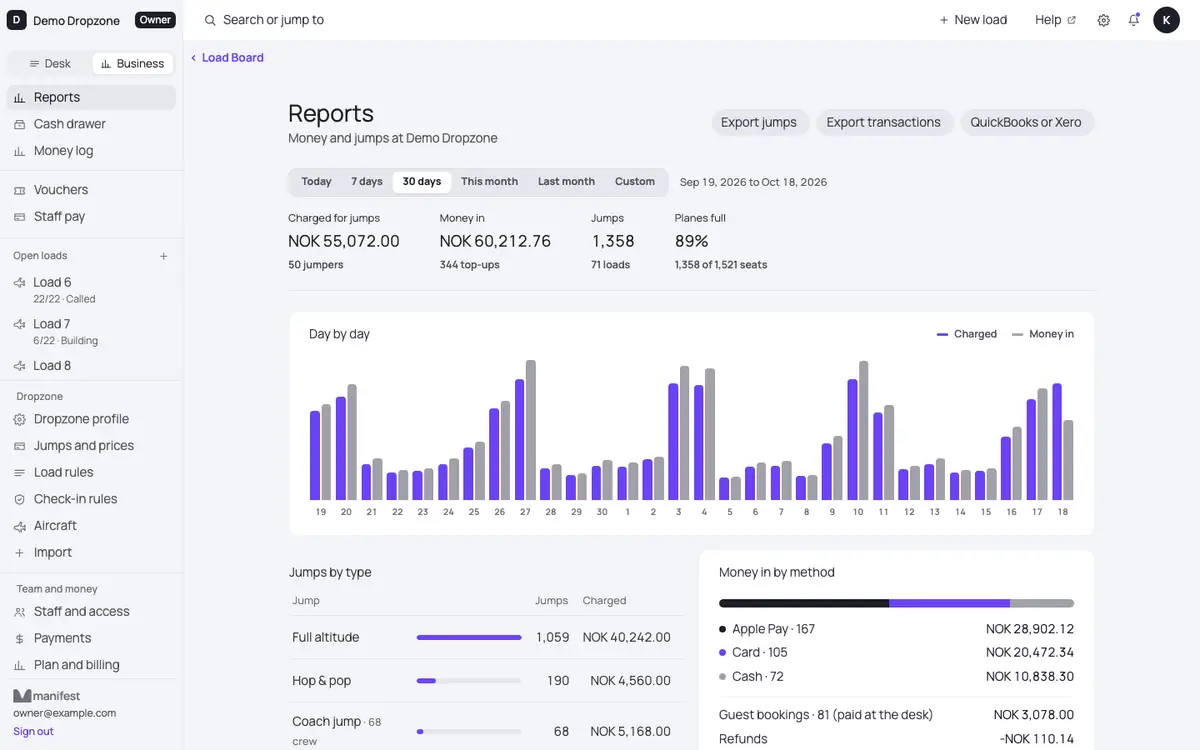The height and width of the screenshot is (750, 1200).
Task: Create a New load
Action: 973,20
